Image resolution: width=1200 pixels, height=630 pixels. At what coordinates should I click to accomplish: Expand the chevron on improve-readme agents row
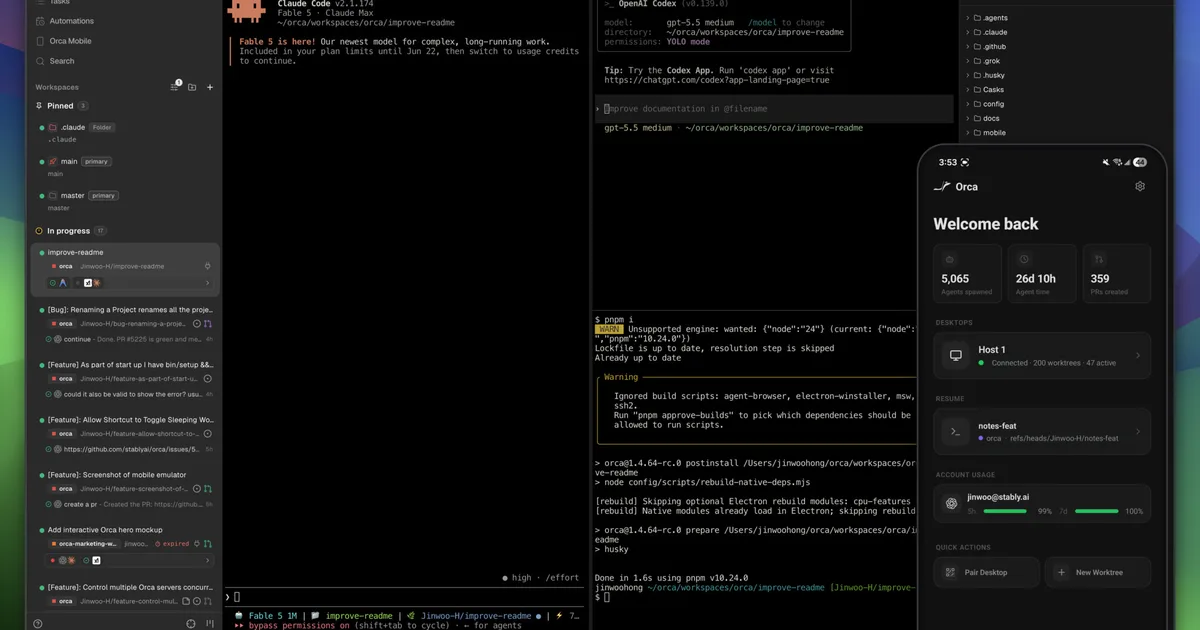coord(207,283)
